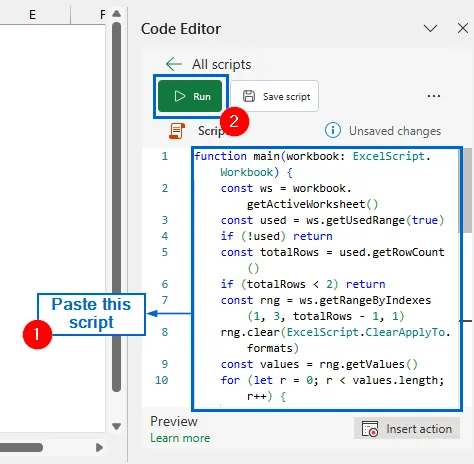Screen dimensions: 474x464
Task: Run the script with the green Run button
Action: click(x=190, y=96)
